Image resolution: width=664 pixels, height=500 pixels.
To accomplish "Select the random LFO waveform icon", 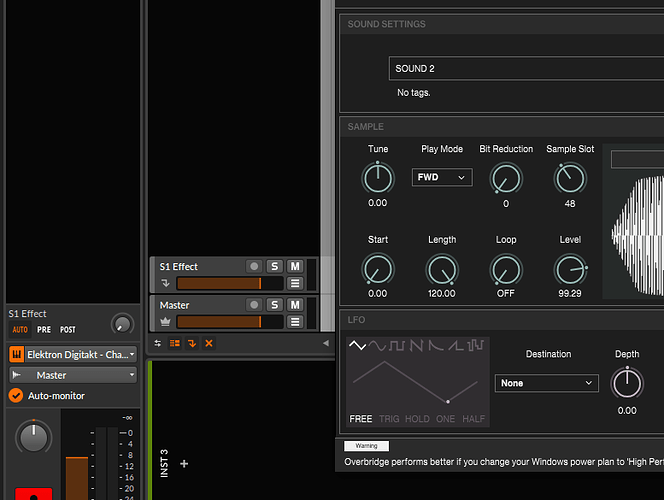I will pos(475,345).
